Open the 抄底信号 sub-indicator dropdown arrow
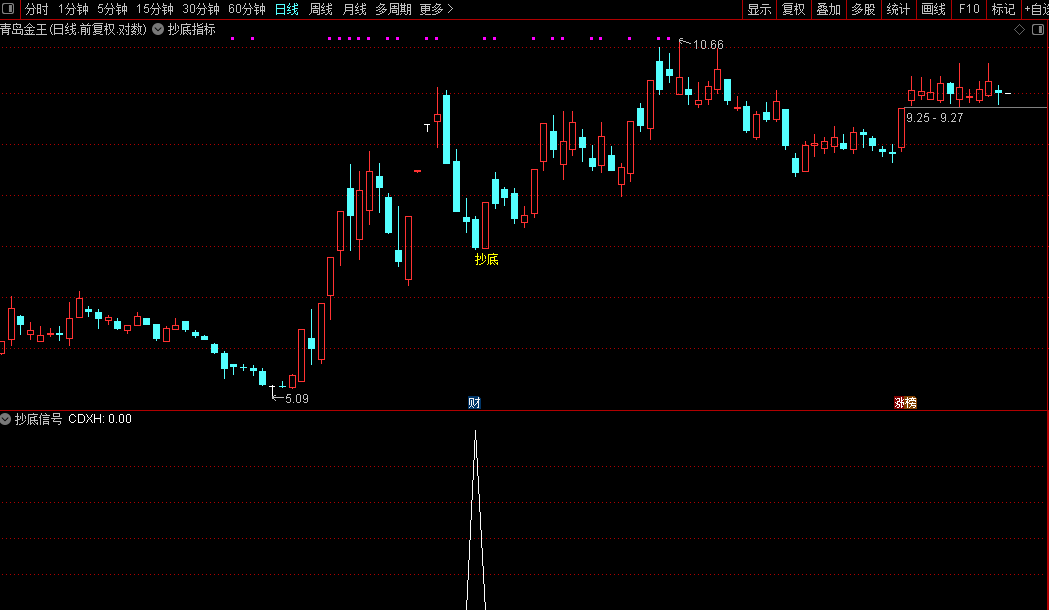This screenshot has height=610, width=1049. (5, 419)
